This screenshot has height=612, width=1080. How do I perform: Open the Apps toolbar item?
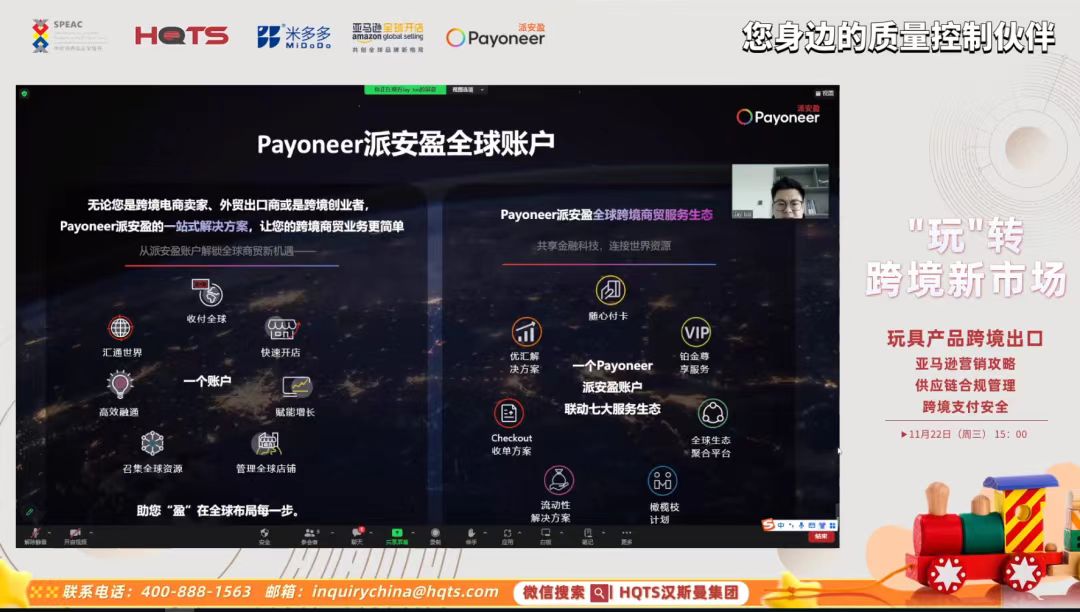pyautogui.click(x=508, y=535)
